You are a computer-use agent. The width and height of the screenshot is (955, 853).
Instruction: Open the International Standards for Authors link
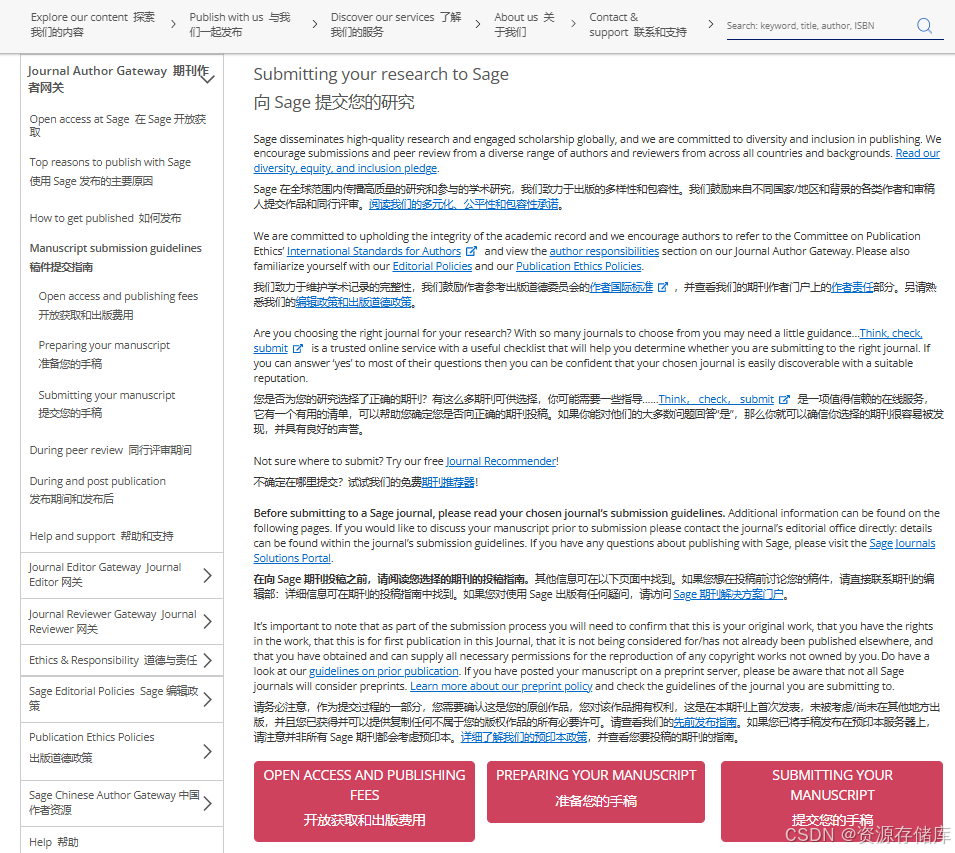click(373, 251)
